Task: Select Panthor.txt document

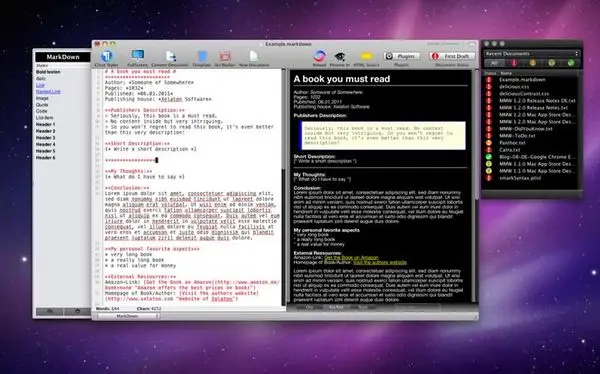Action: pyautogui.click(x=512, y=143)
